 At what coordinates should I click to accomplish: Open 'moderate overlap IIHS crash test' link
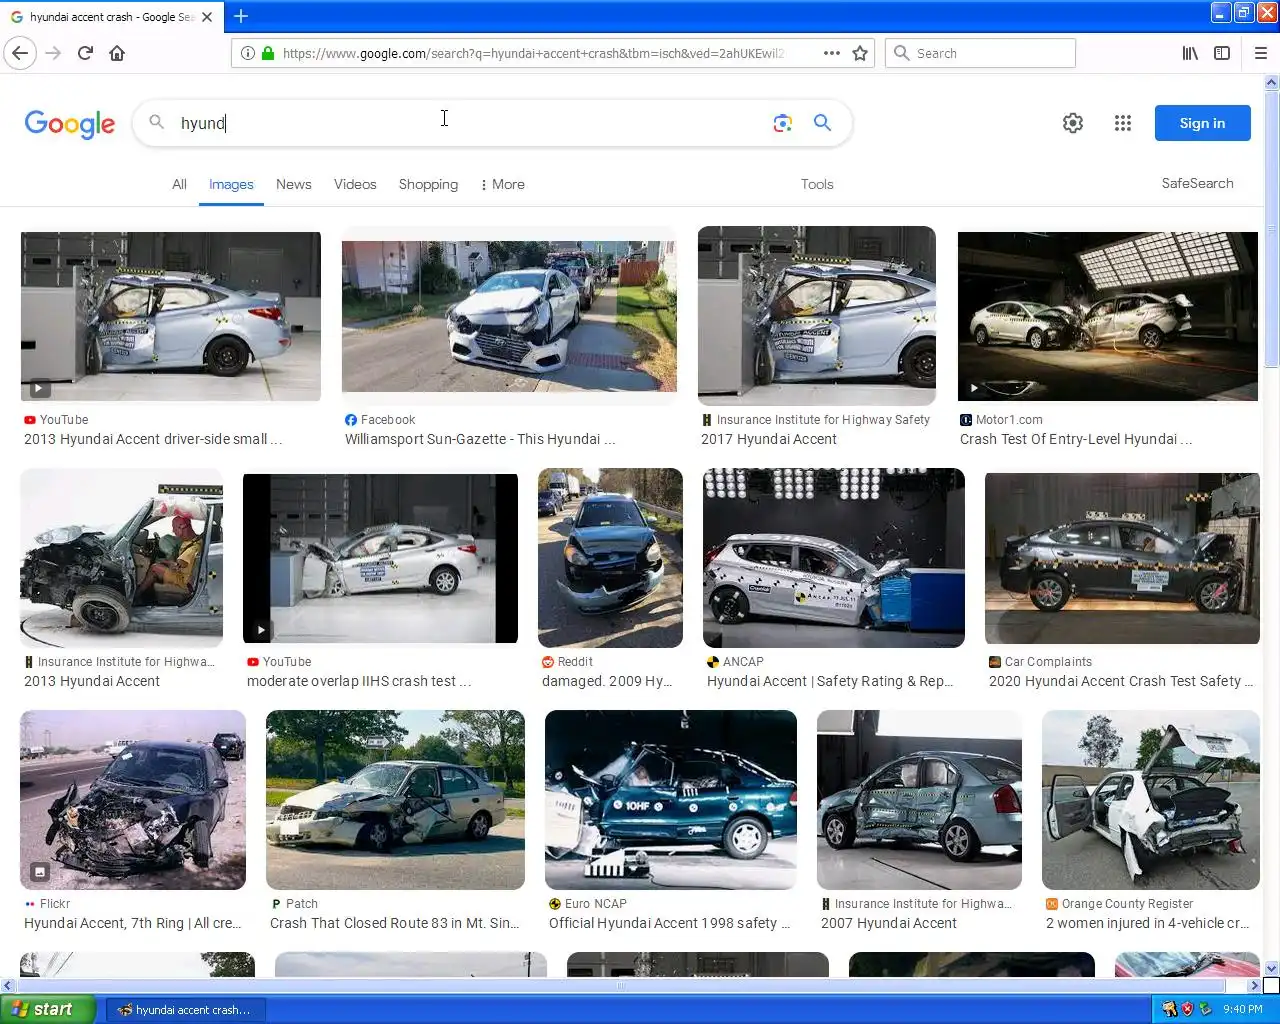point(359,681)
